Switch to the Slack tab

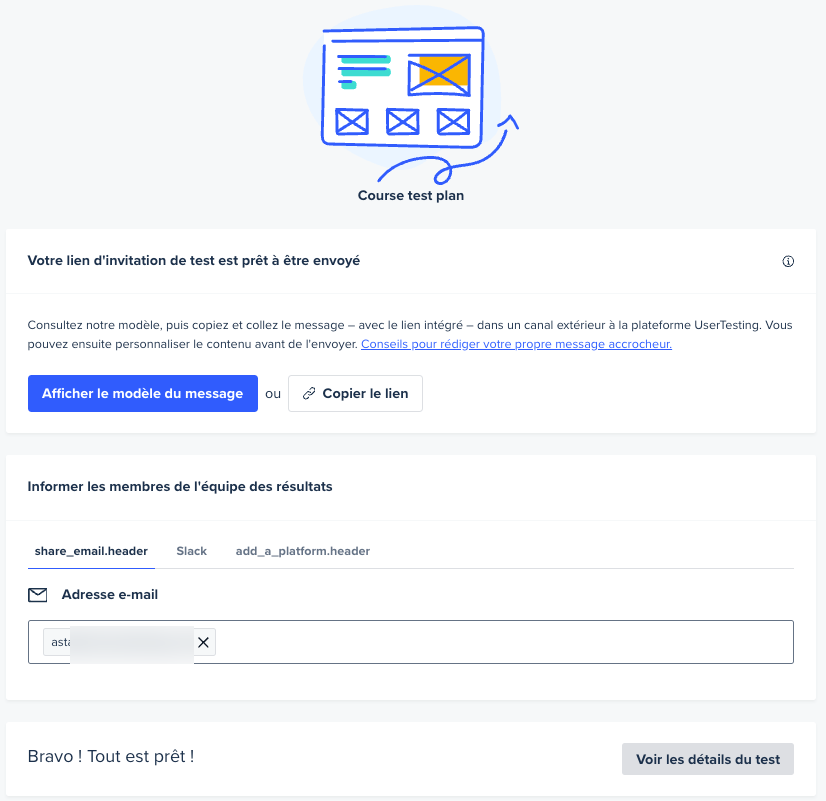click(x=191, y=551)
